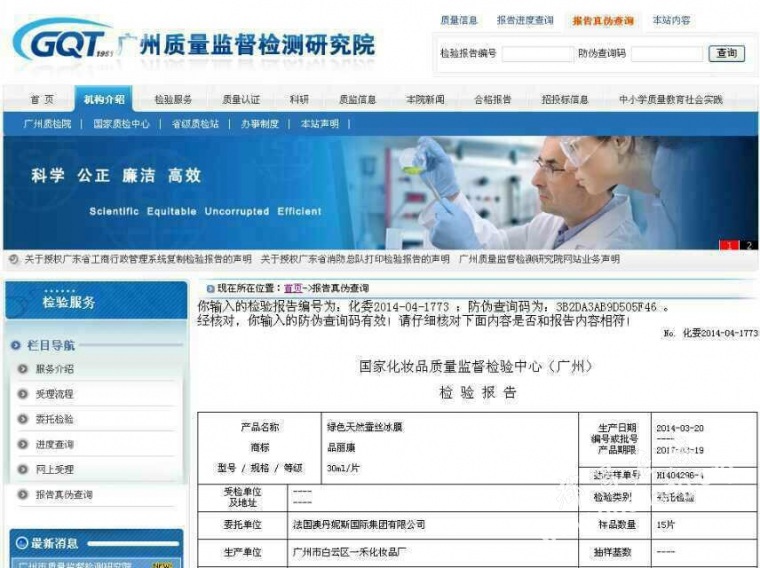Open 网上受理 sidebar link
Image resolution: width=760 pixels, height=568 pixels.
[54, 469]
